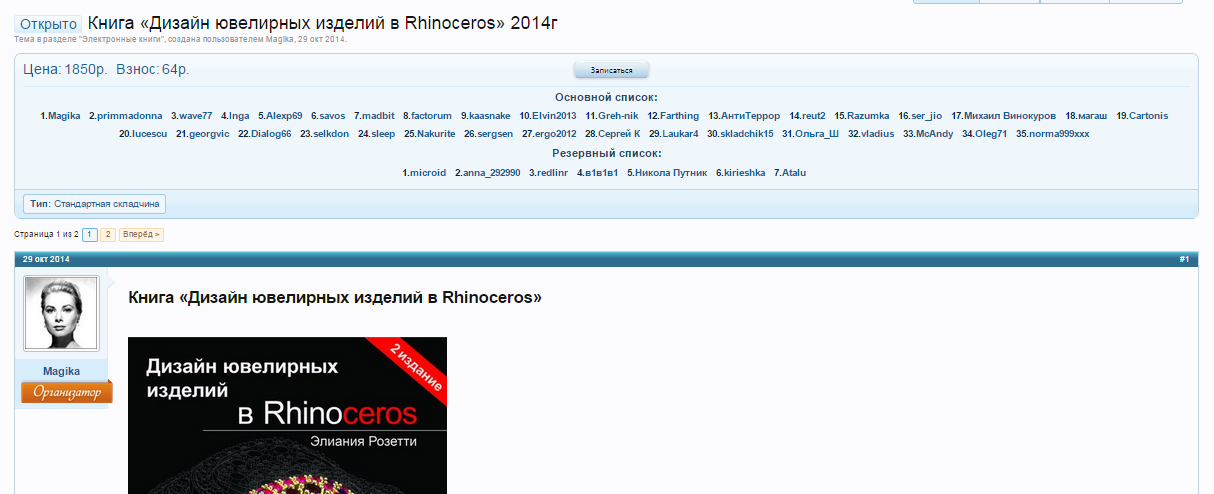
Task: Select Сергей К in participant list
Action: [x=619, y=134]
